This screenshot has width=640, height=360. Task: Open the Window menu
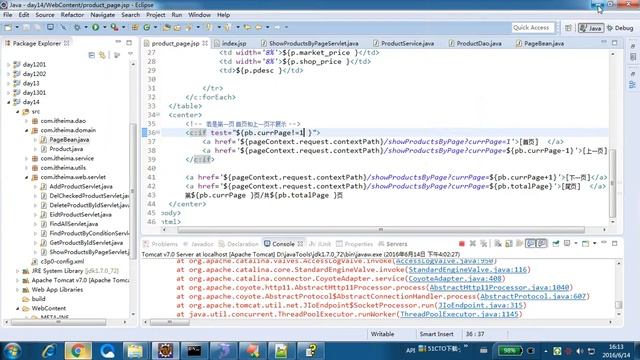click(199, 15)
